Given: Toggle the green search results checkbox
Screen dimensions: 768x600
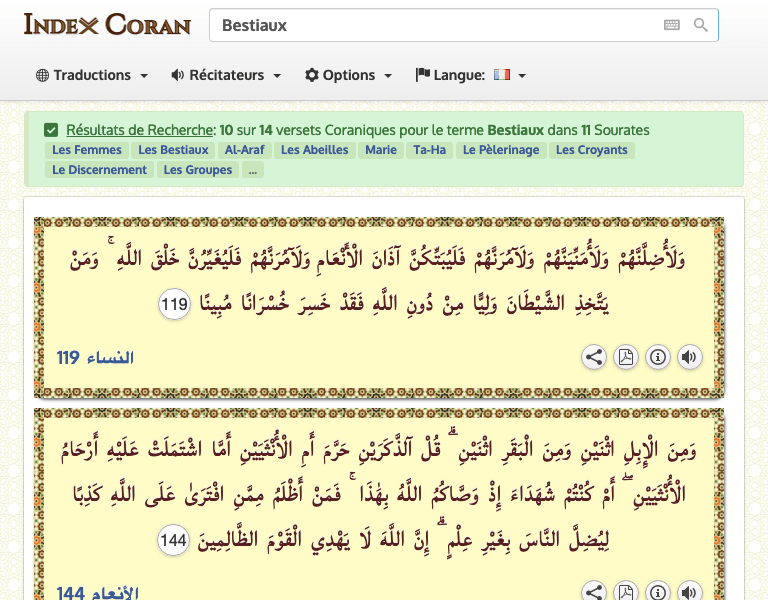Looking at the screenshot, I should click(51, 130).
